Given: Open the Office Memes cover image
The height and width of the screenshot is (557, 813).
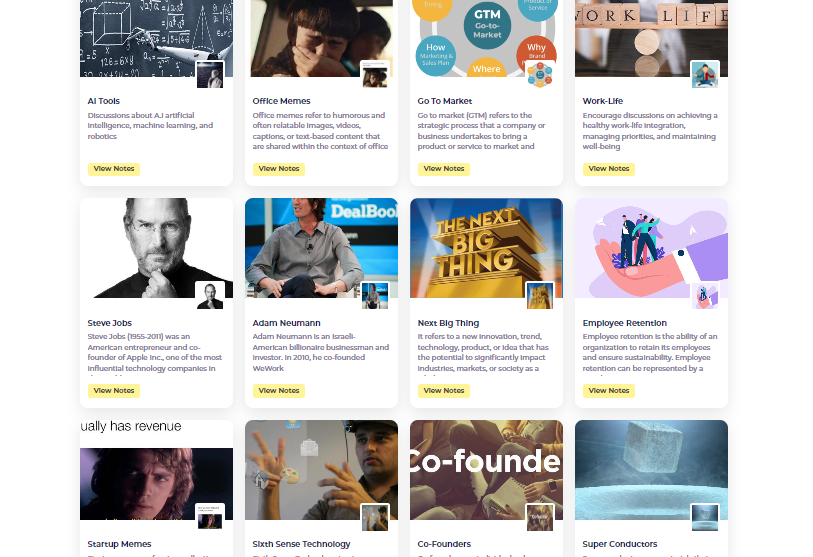Looking at the screenshot, I should 321,37.
